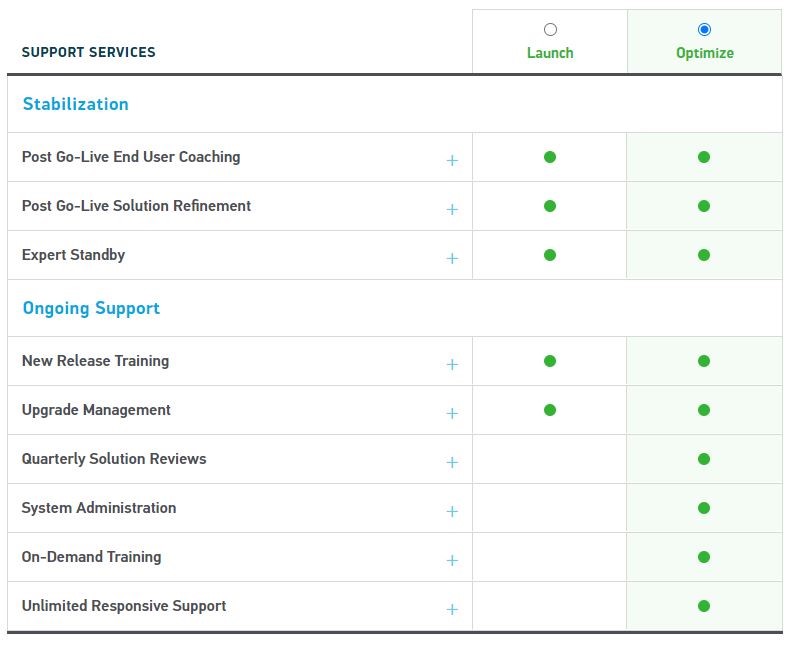Open On-Demand Training plus icon
Image resolution: width=789 pixels, height=646 pixels.
(x=452, y=560)
